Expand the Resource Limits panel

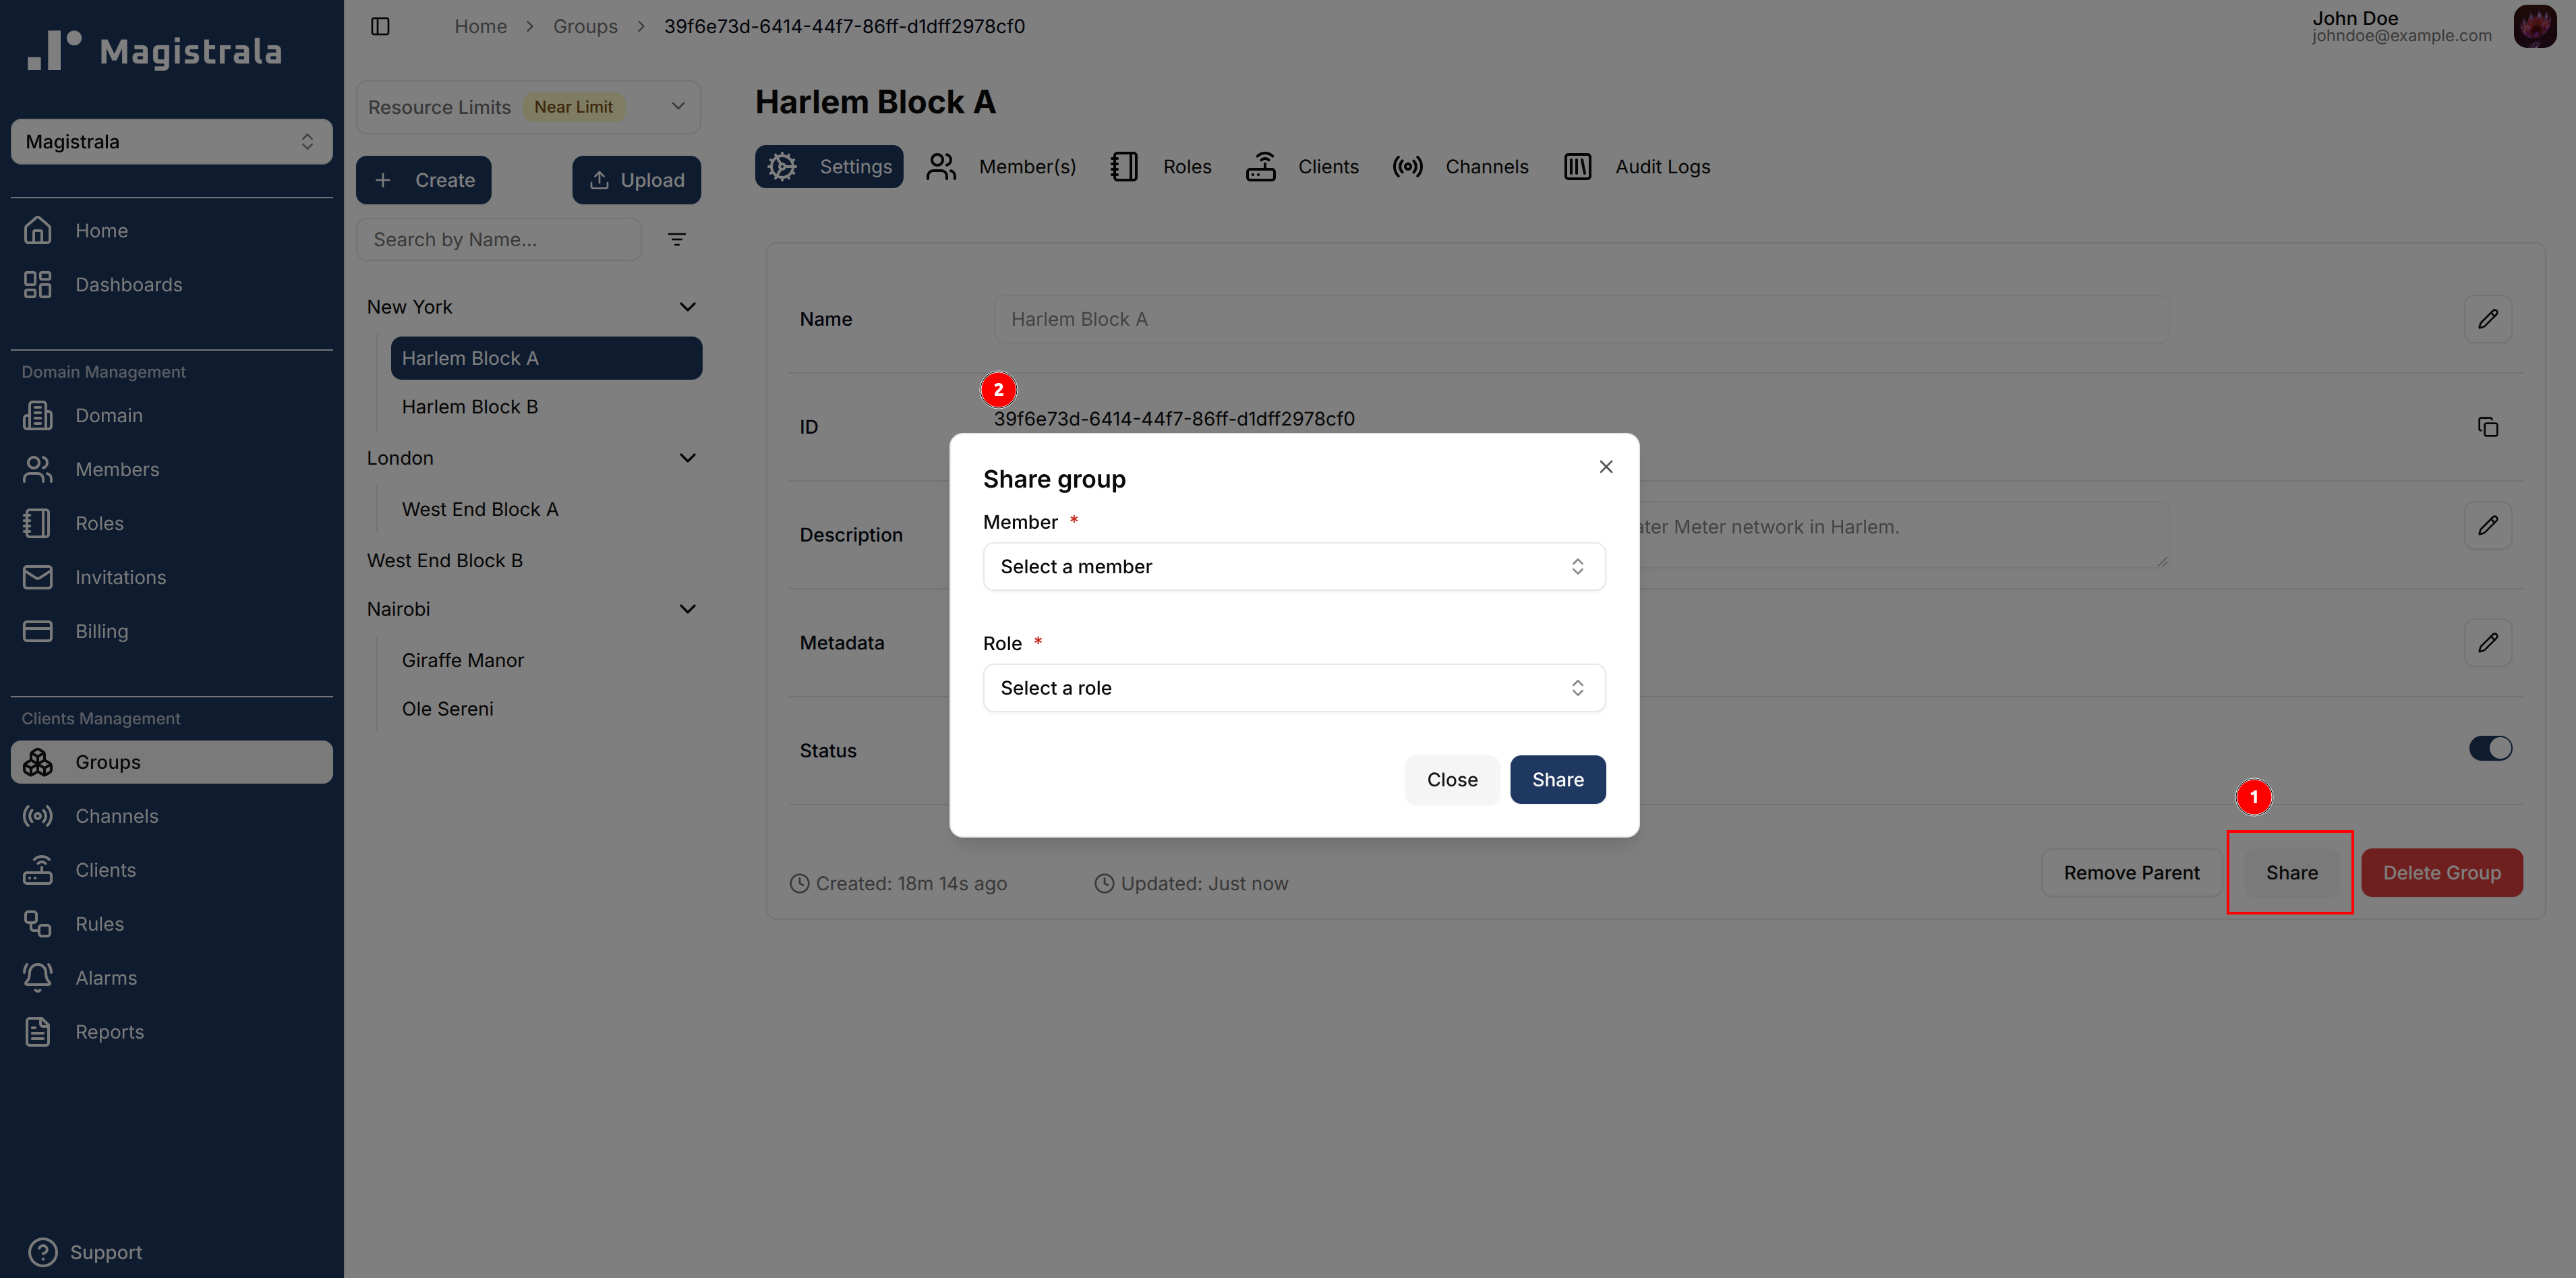point(677,106)
